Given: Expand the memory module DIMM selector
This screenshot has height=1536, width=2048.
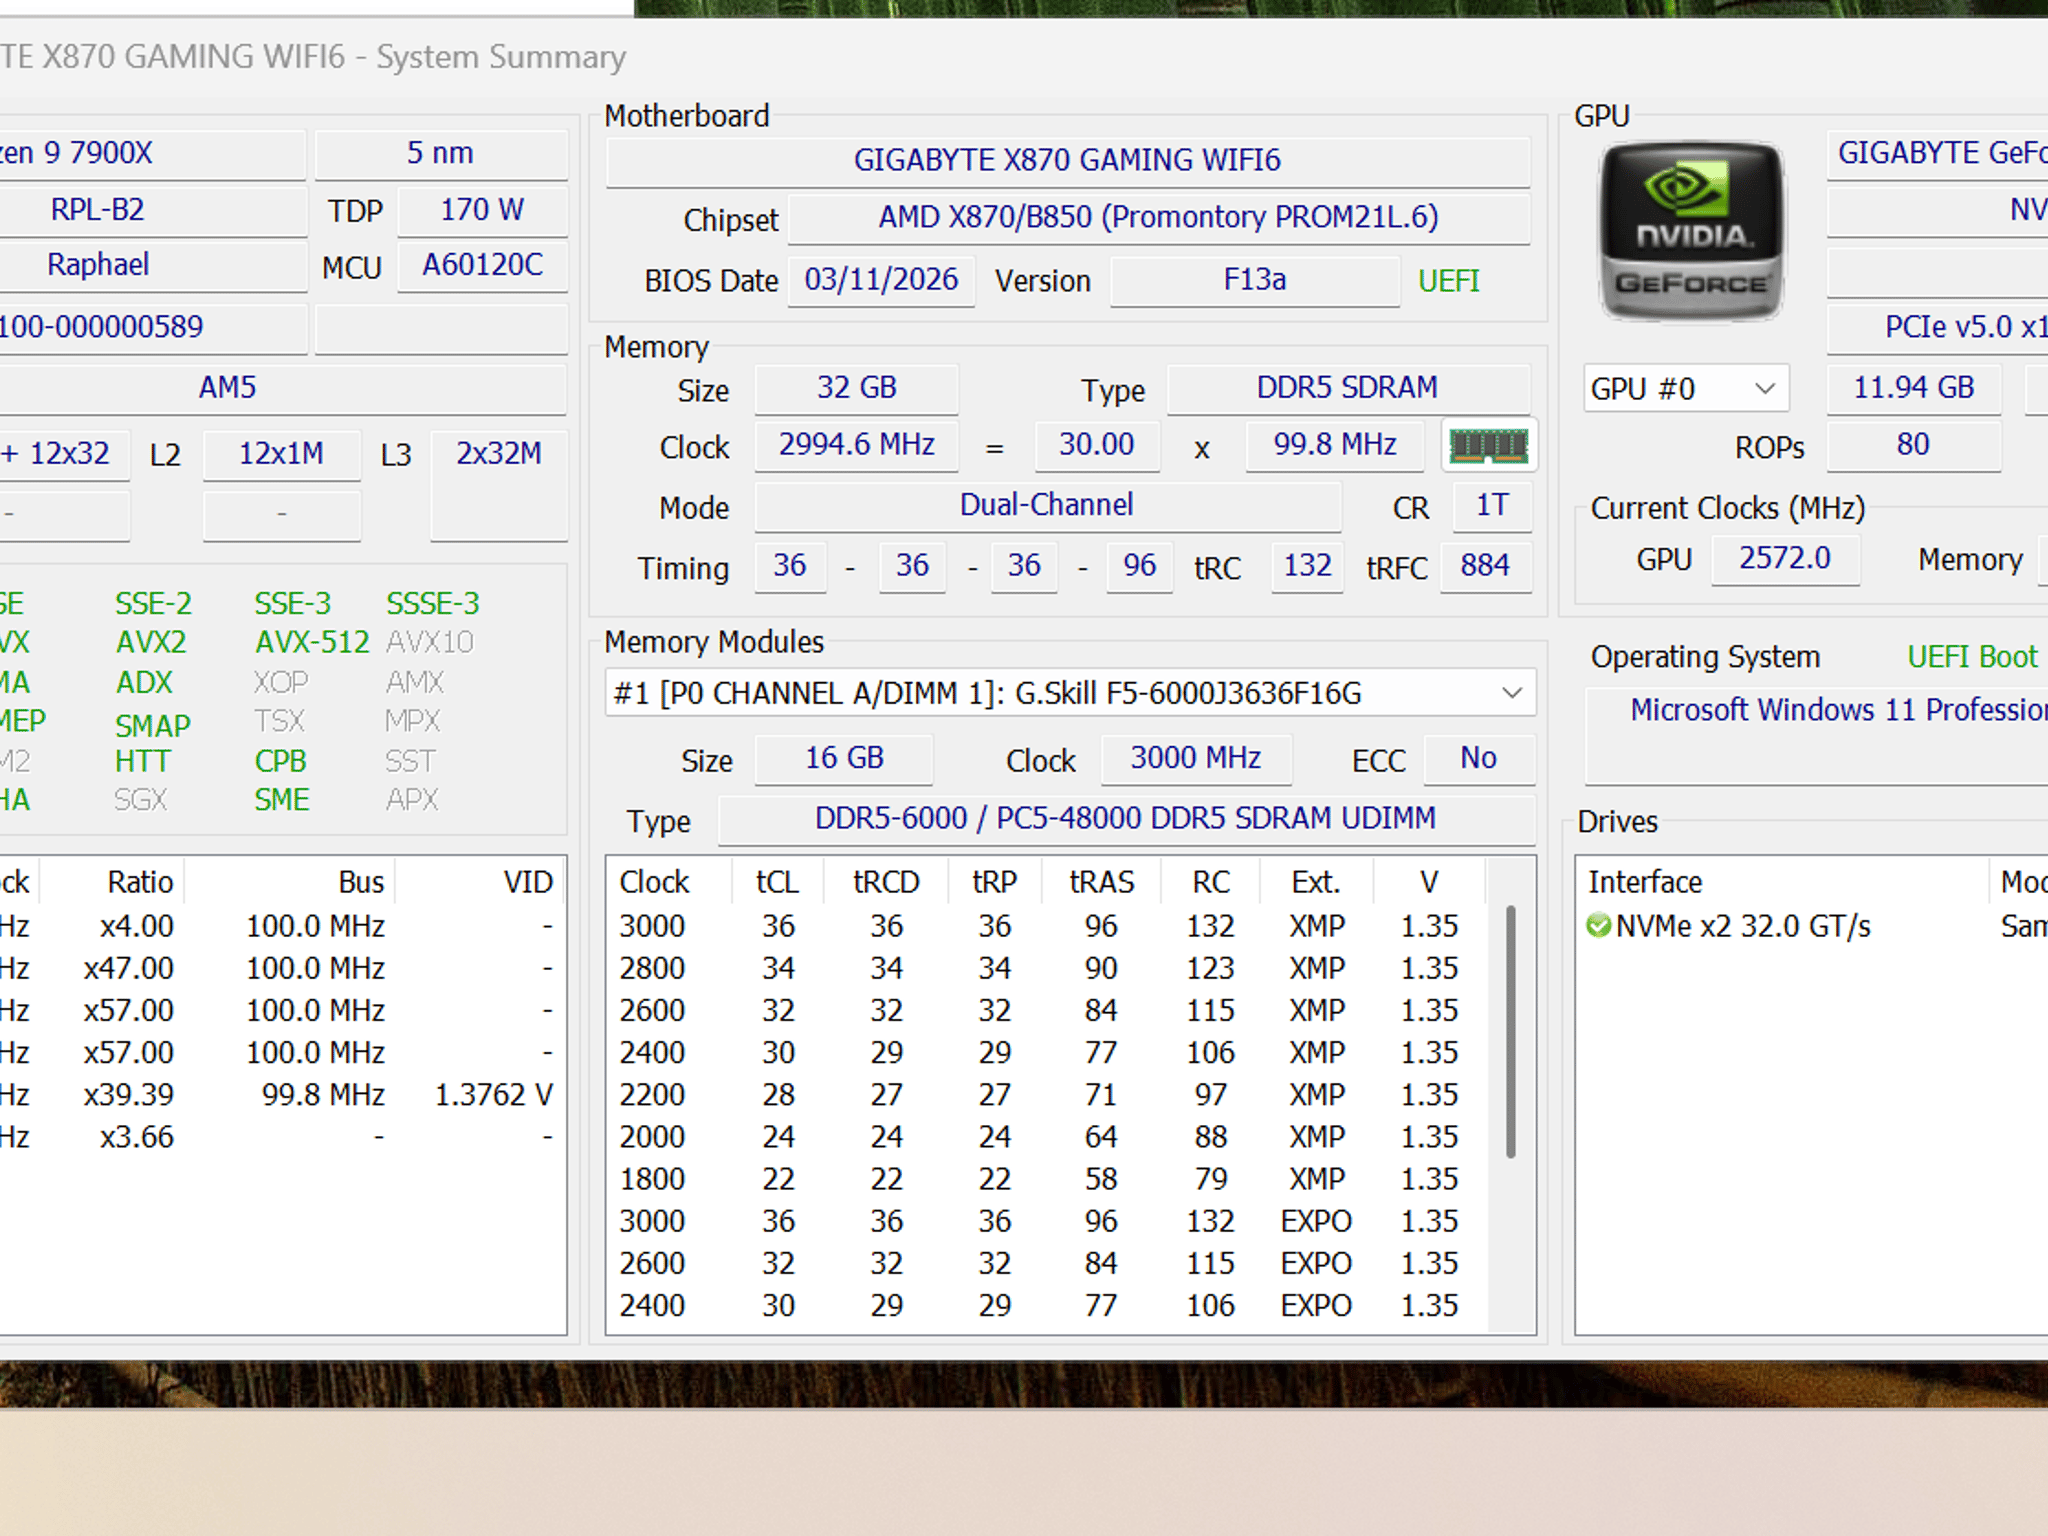Looking at the screenshot, I should coord(1070,693).
